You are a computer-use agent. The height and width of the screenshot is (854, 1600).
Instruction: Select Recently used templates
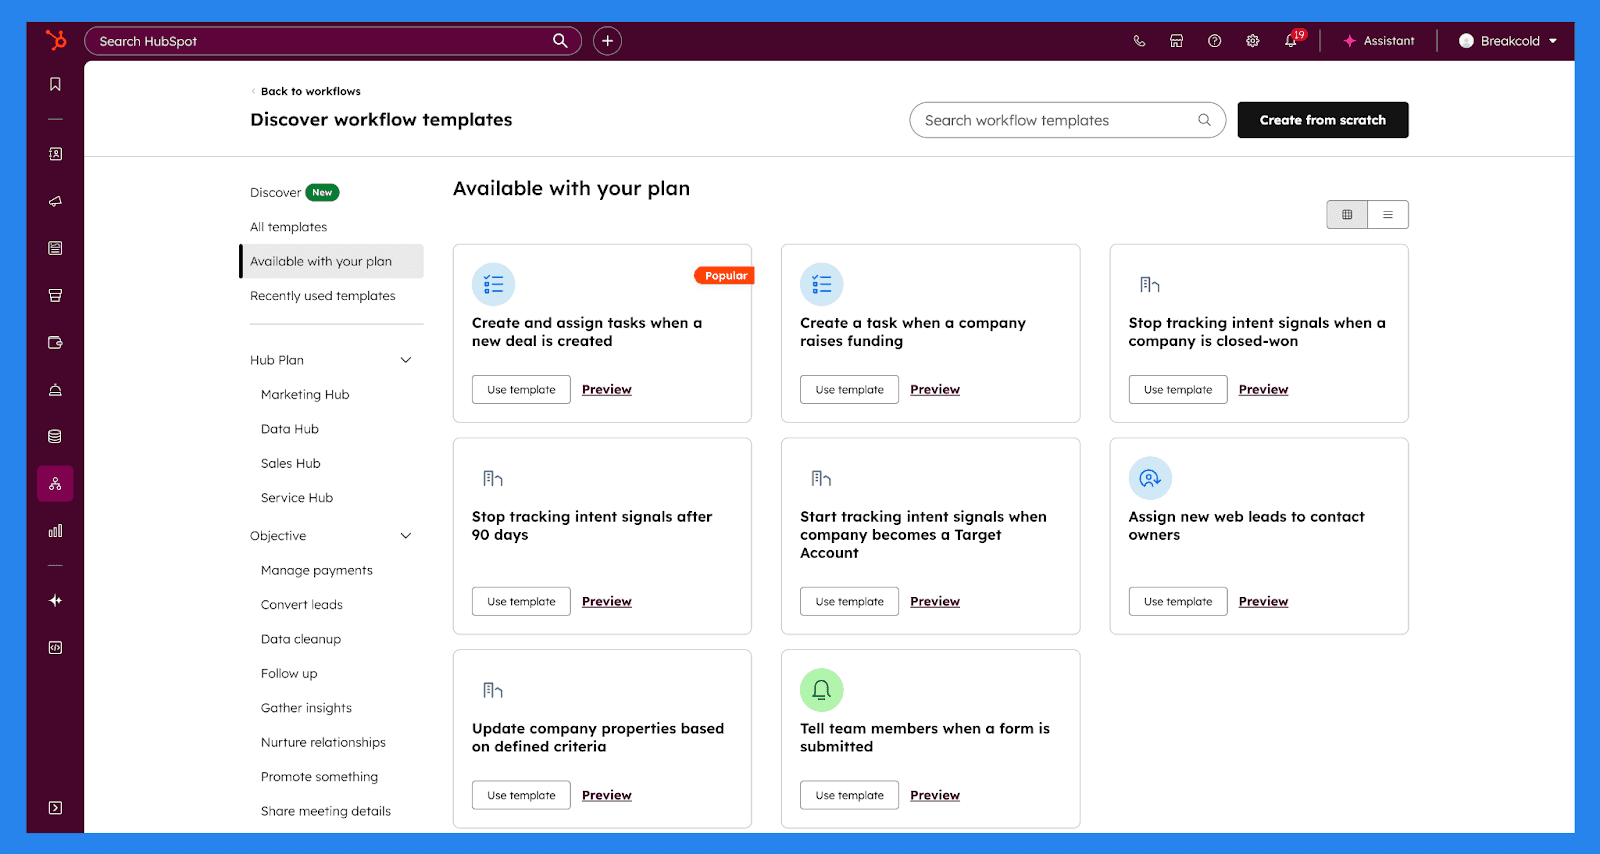(x=322, y=296)
